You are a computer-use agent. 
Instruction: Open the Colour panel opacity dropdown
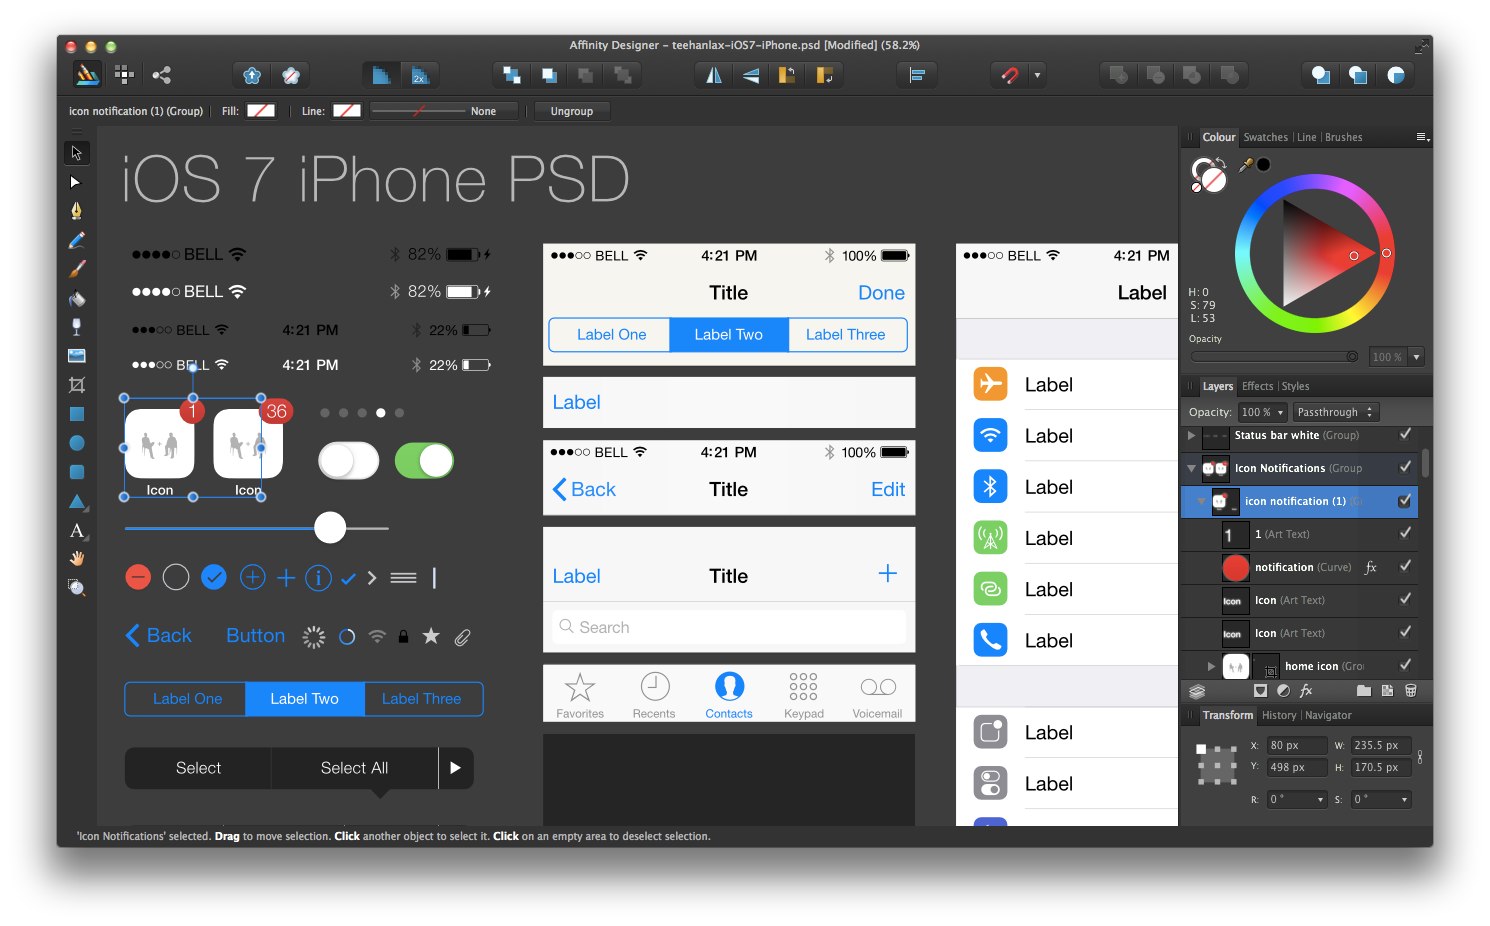(1416, 357)
